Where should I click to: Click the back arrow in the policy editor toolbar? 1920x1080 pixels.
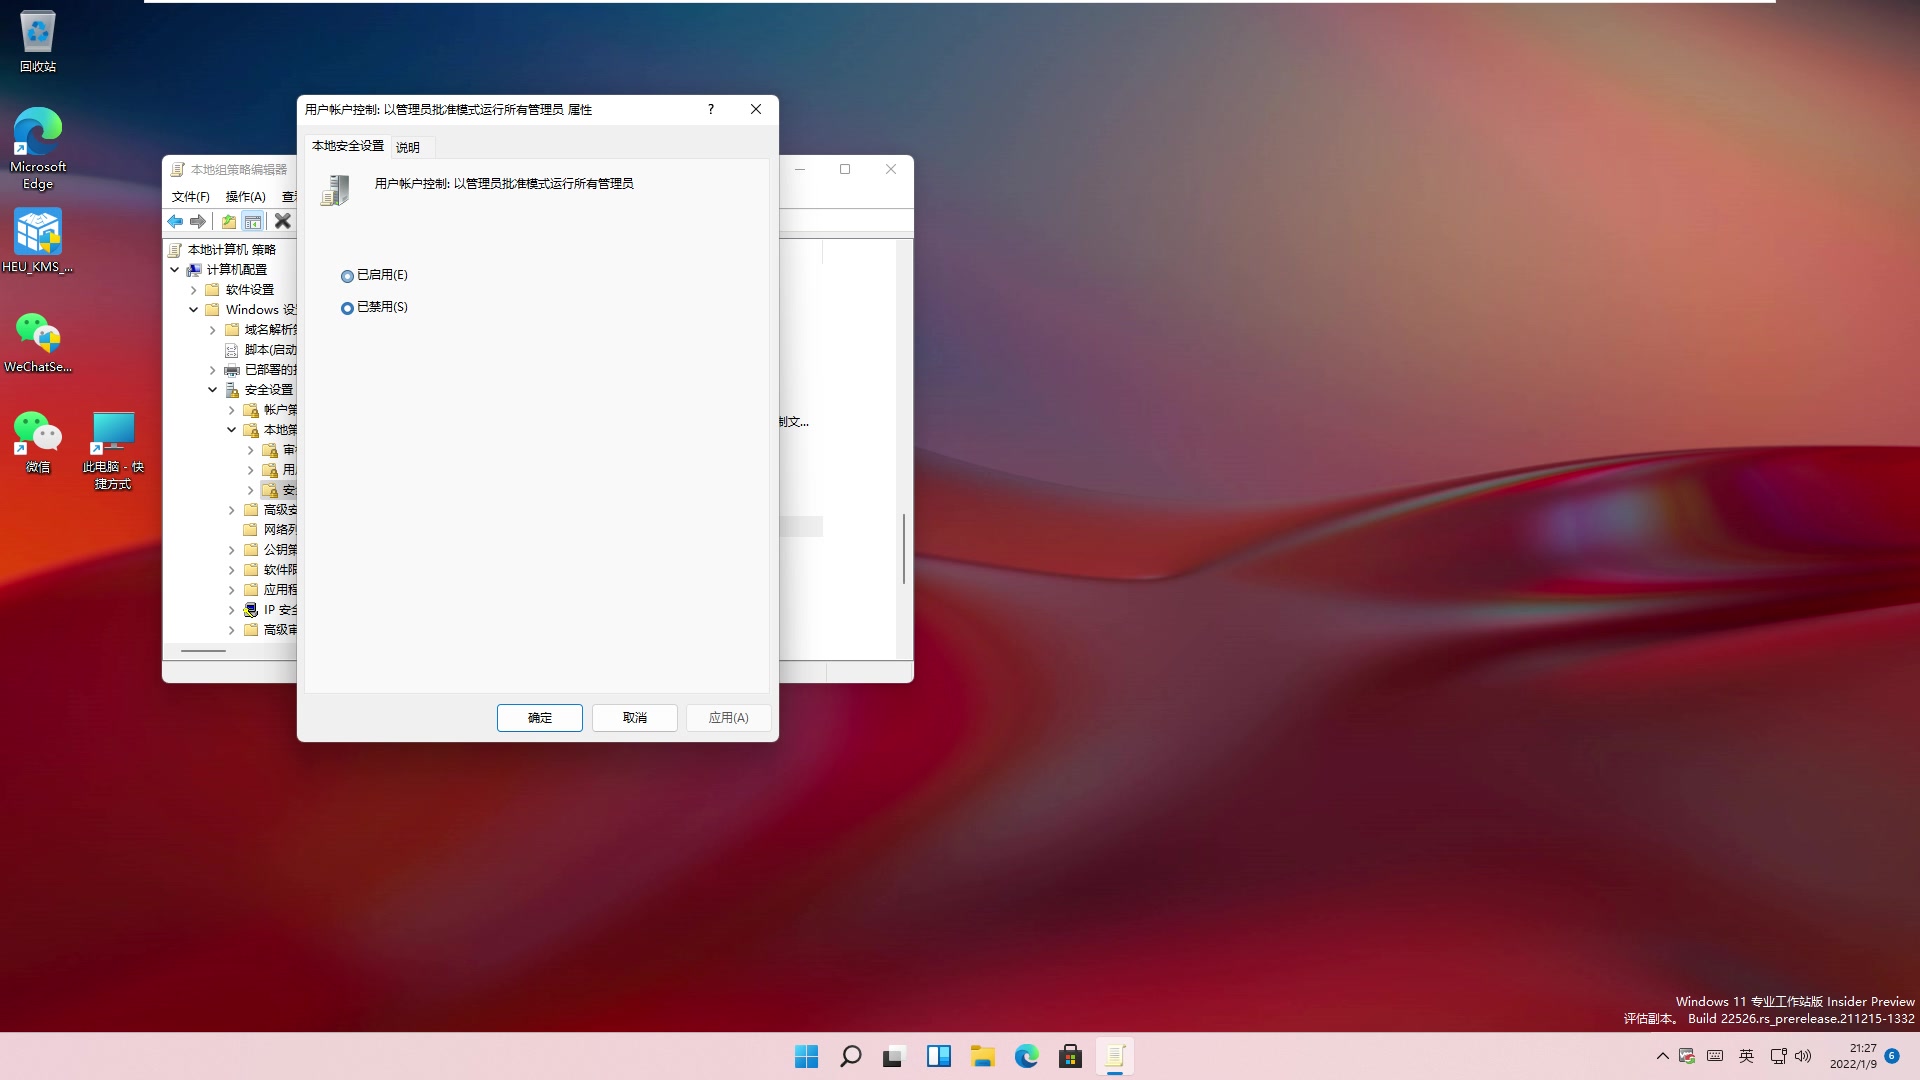[176, 221]
